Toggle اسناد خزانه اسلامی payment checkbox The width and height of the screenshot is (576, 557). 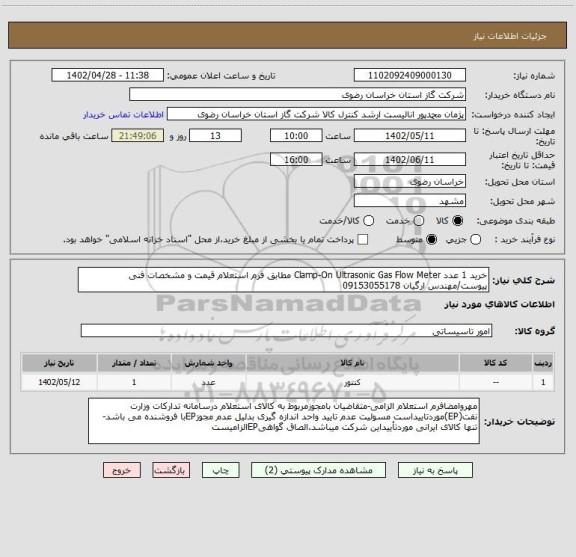(363, 240)
